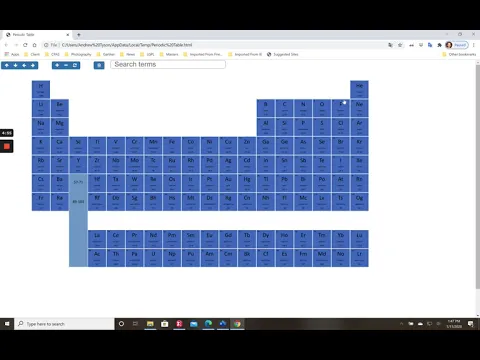Select the La lanthanum tile

[97, 239]
